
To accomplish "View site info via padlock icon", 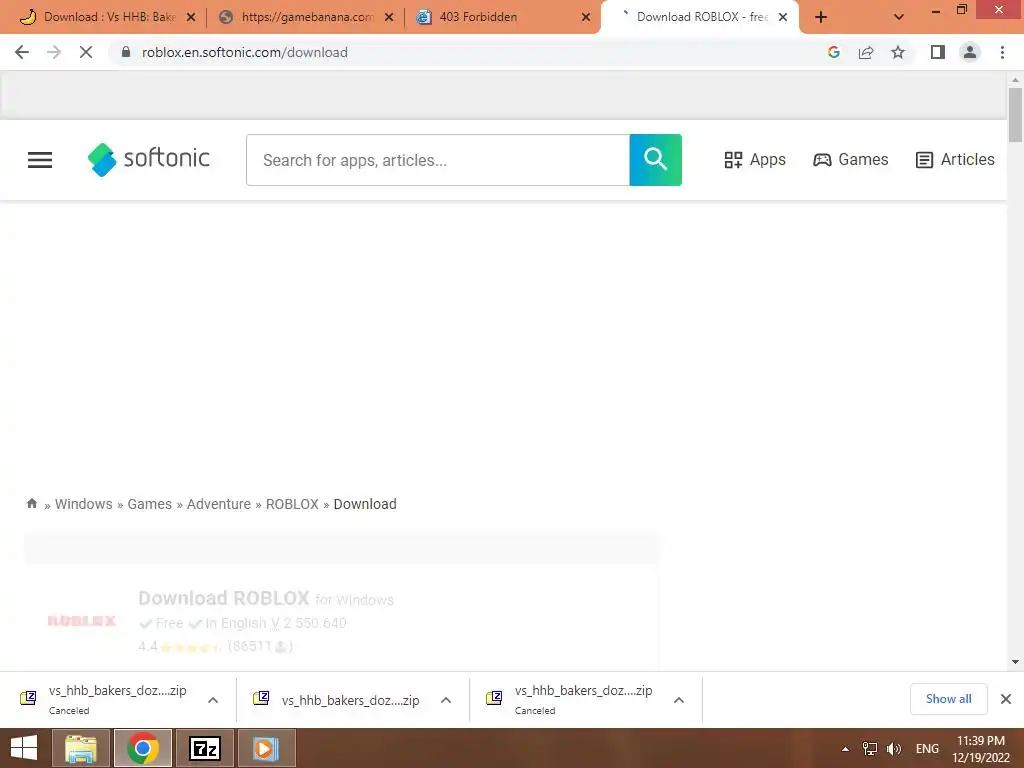I will [x=126, y=52].
